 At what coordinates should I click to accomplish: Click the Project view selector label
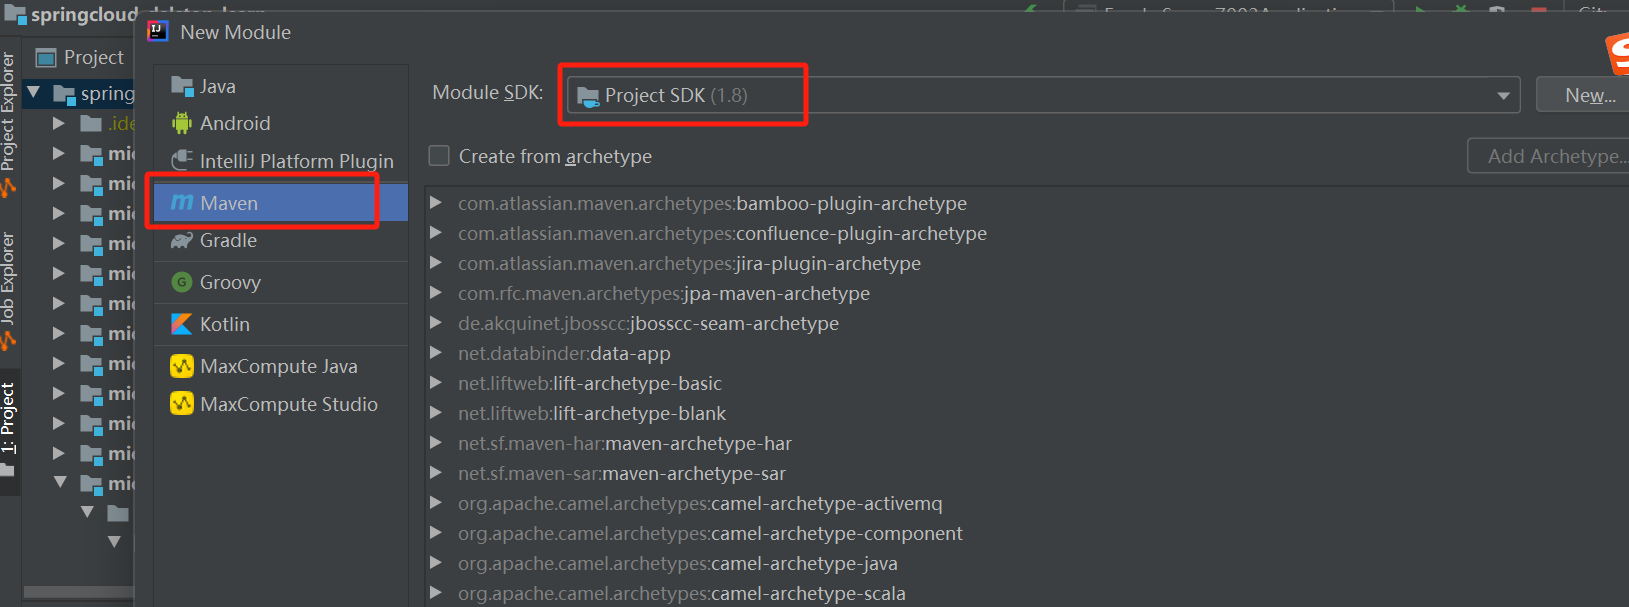[x=94, y=58]
